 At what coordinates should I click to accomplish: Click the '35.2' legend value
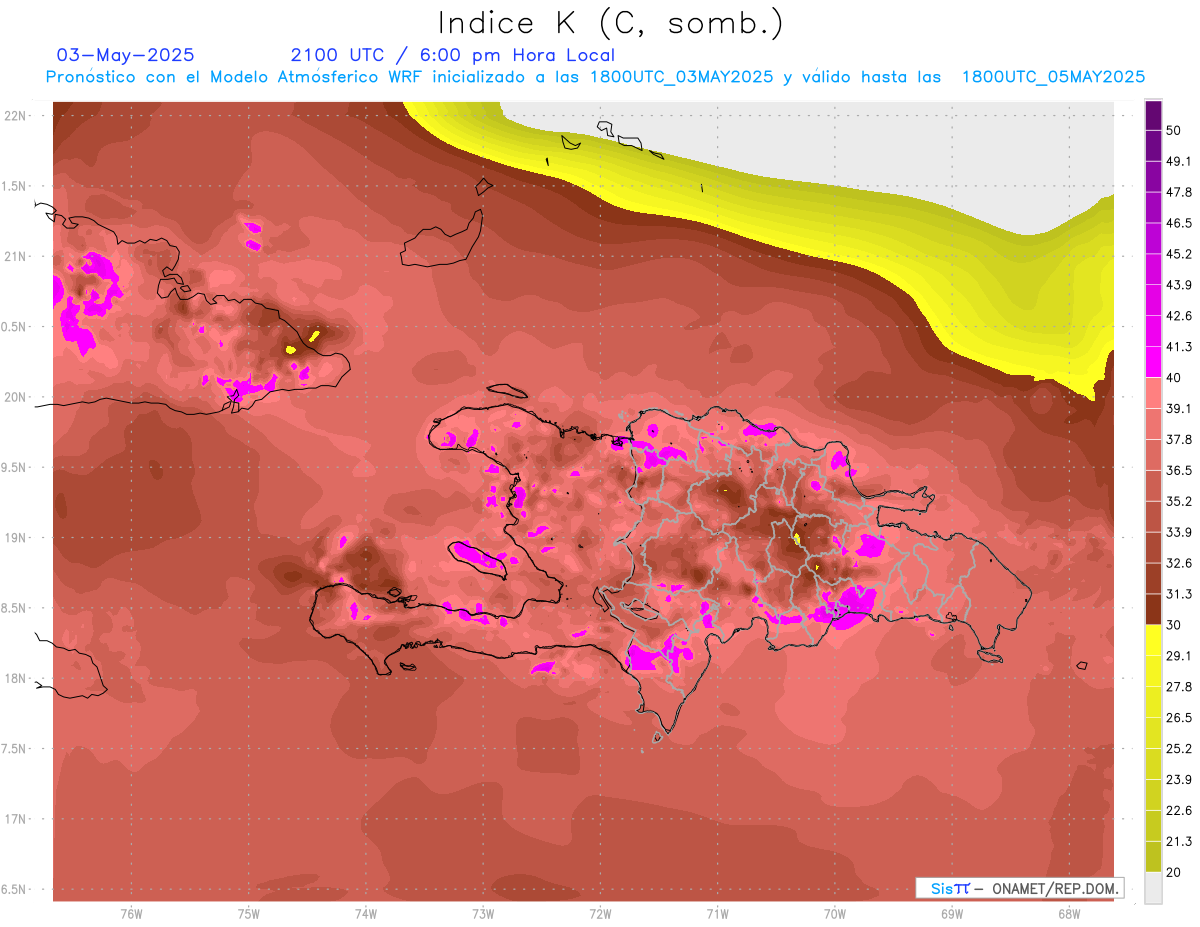(x=1178, y=501)
